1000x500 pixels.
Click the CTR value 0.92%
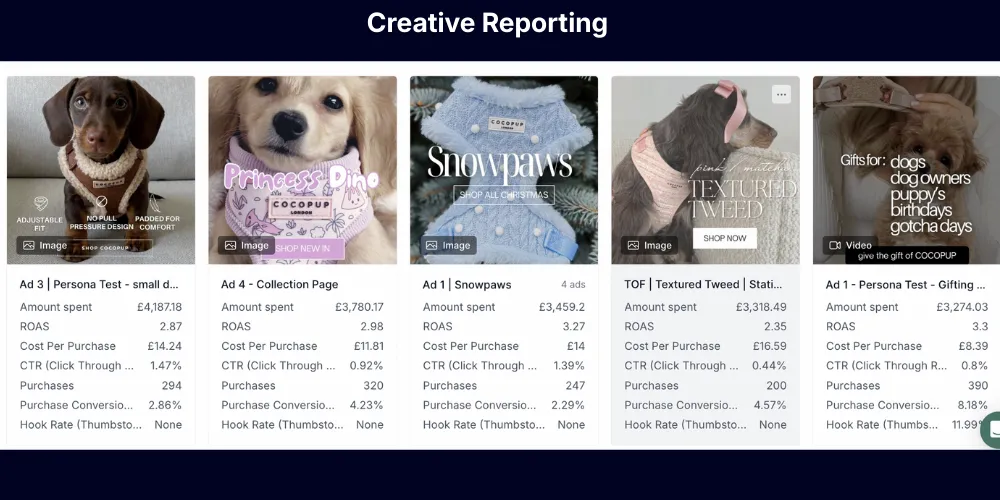pyautogui.click(x=367, y=366)
